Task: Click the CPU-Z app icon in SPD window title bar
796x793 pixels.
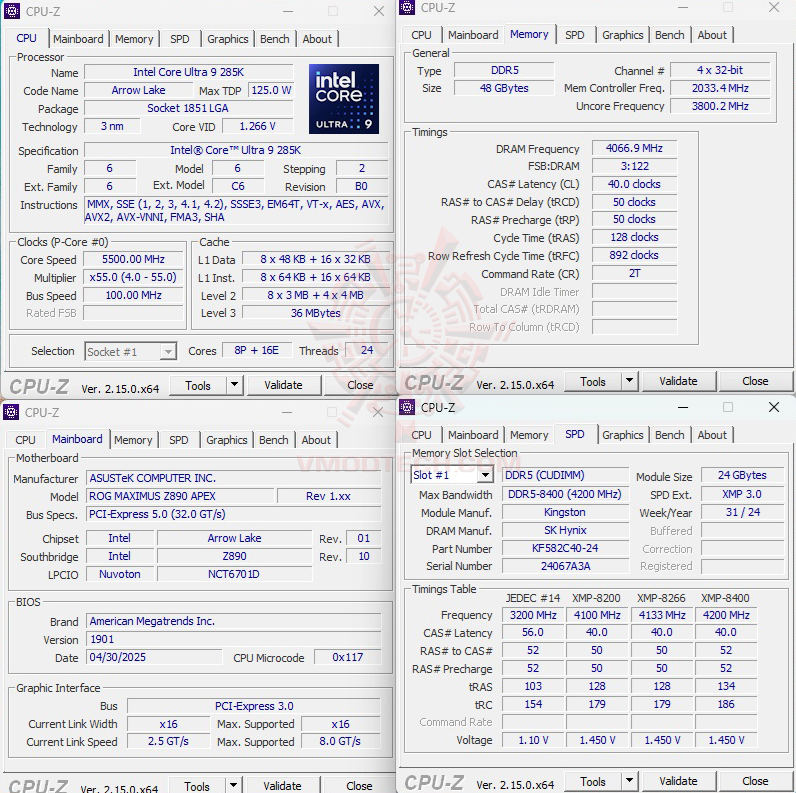Action: tap(407, 407)
